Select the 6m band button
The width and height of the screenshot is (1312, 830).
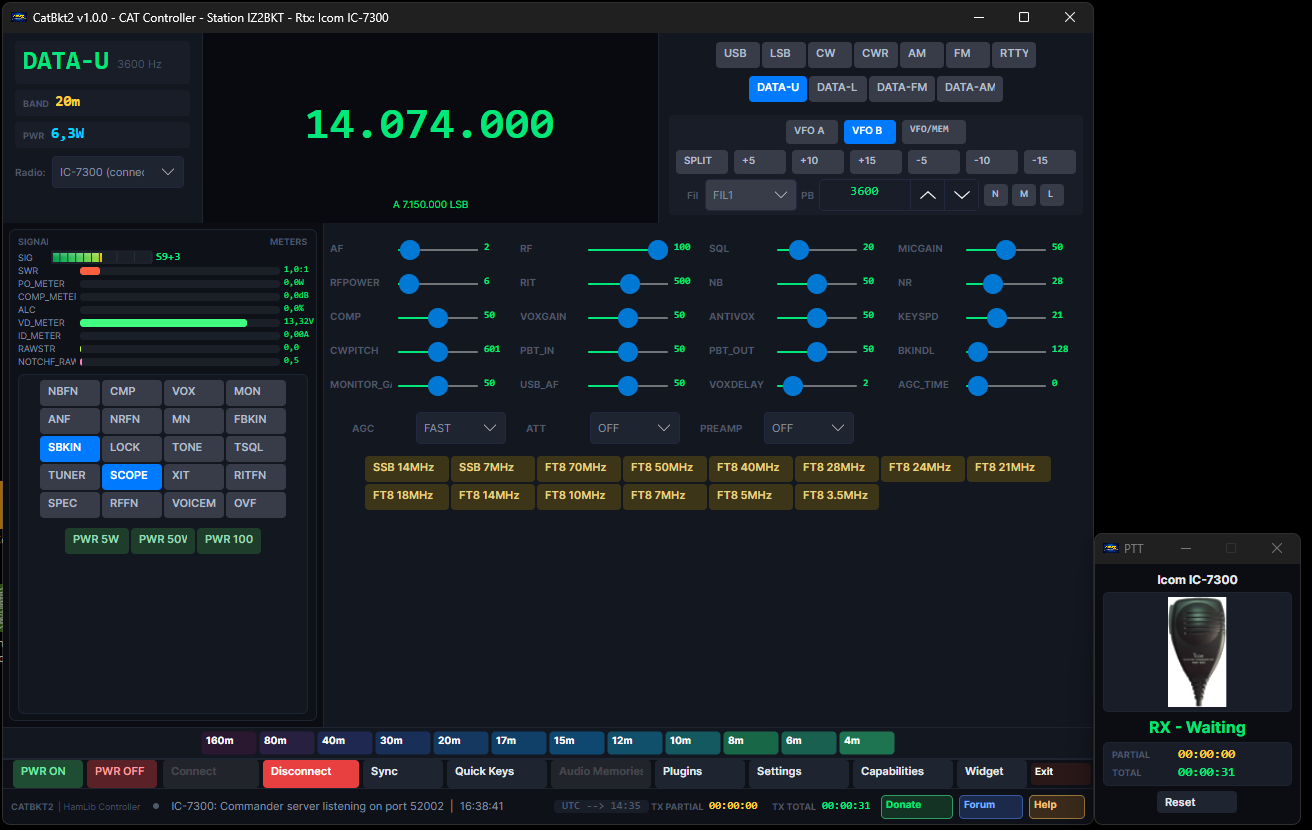pos(809,743)
